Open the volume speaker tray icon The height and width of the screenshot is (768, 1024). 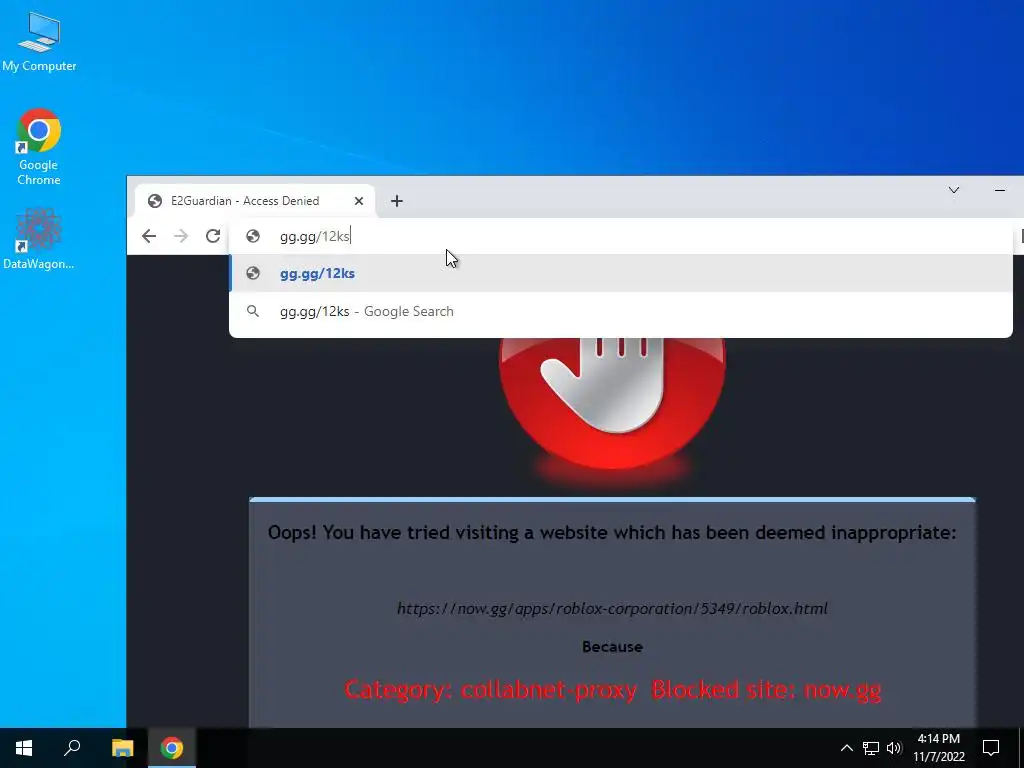[893, 748]
